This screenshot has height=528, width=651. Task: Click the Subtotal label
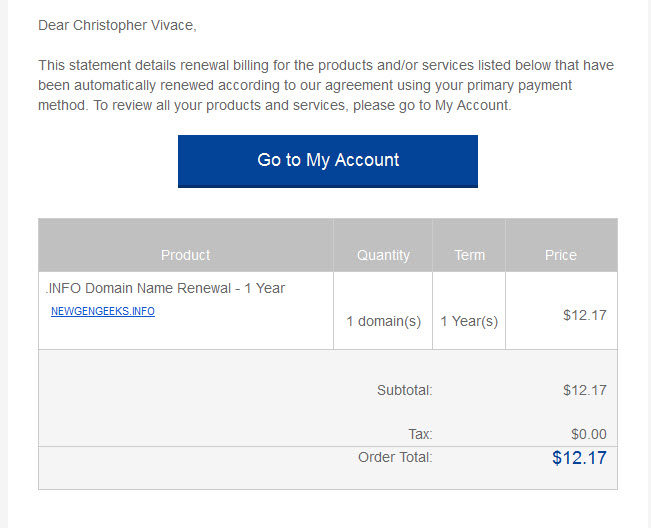click(x=404, y=390)
